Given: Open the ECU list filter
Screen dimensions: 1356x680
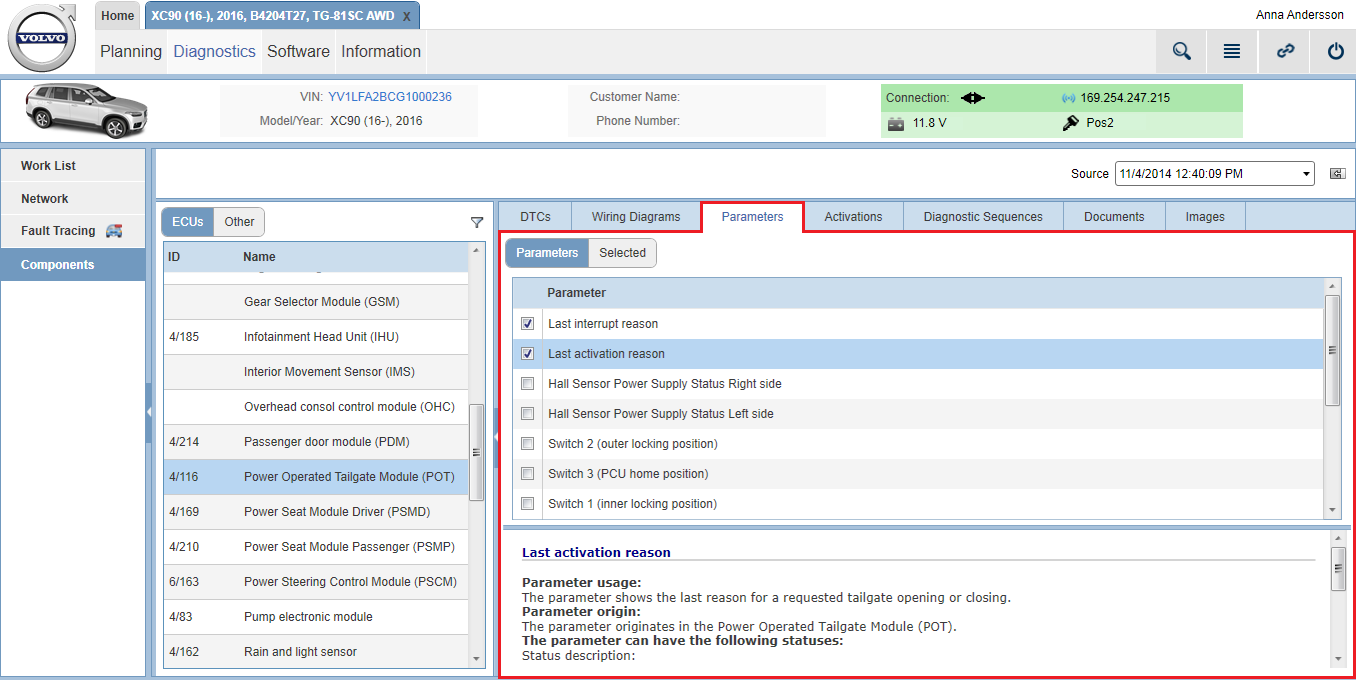Looking at the screenshot, I should tap(477, 222).
